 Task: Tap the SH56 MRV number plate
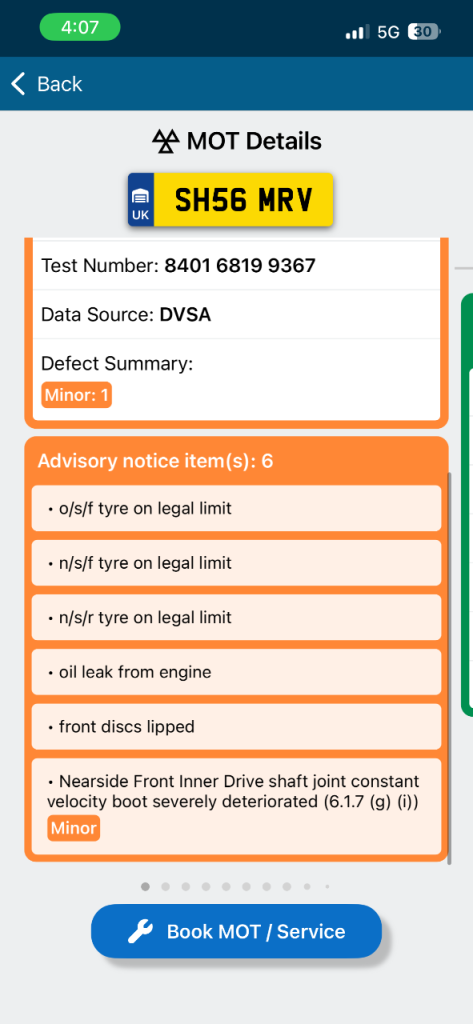[x=231, y=200]
